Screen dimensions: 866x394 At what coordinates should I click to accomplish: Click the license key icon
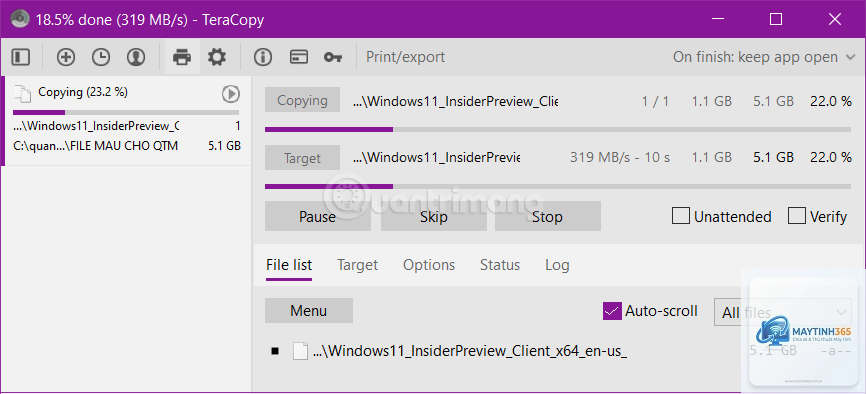(332, 57)
